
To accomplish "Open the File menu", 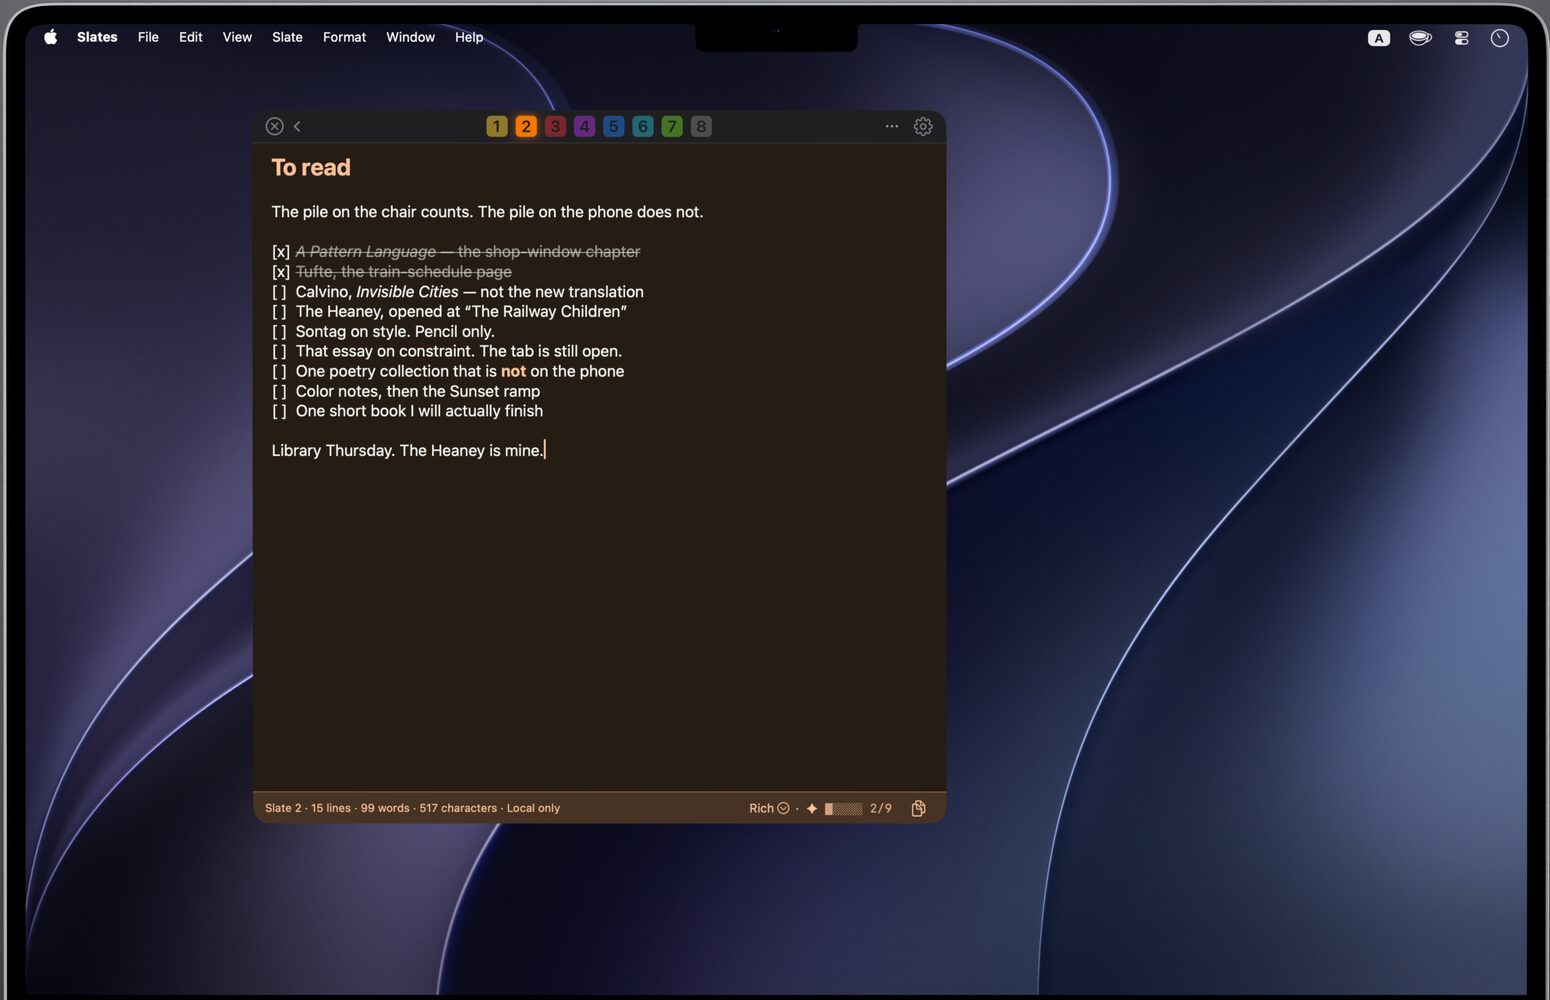I will pyautogui.click(x=148, y=37).
